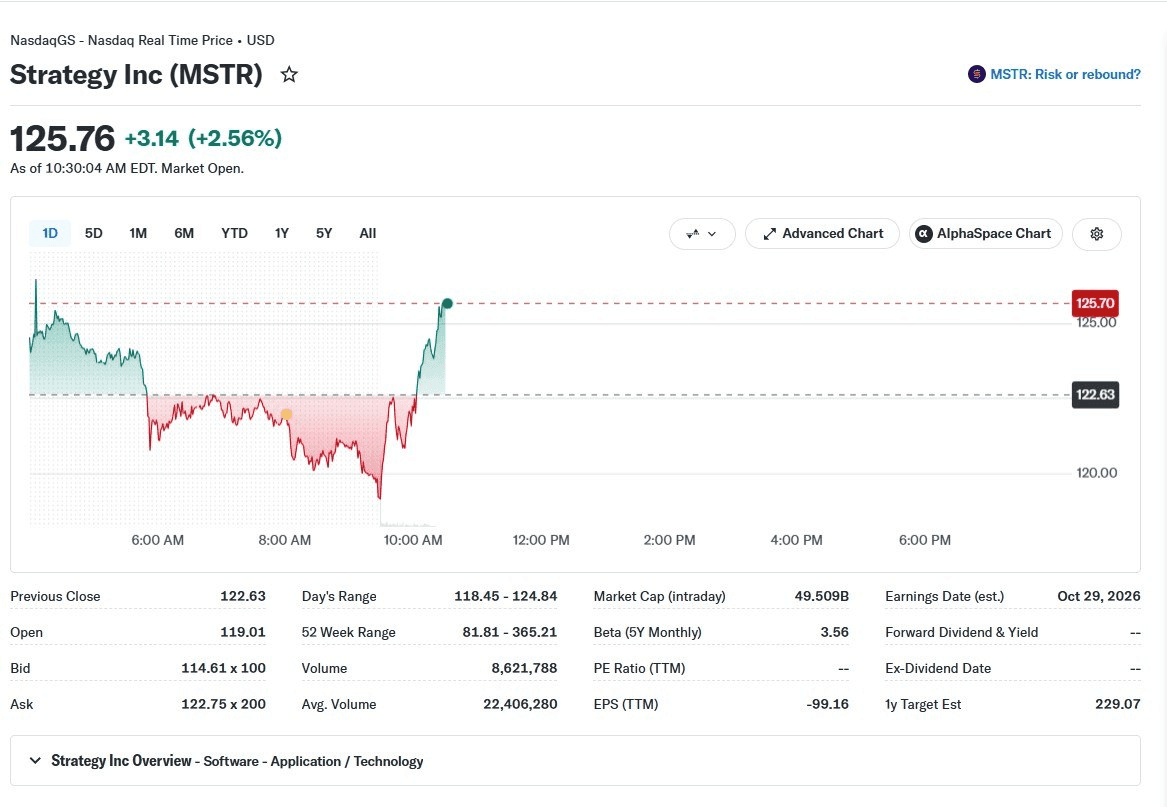Click the MSTR promo round logo icon
1167x807 pixels.
(x=976, y=74)
